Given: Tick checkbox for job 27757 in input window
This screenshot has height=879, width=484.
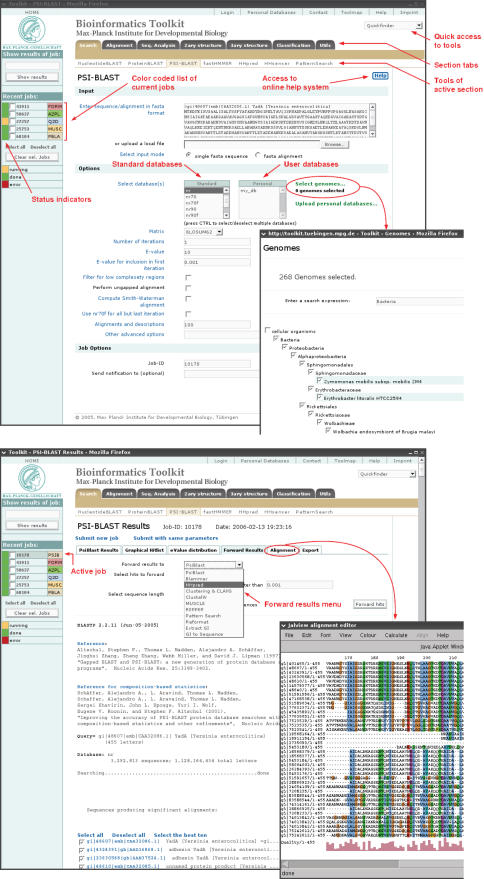Looking at the screenshot, I should 12,121.
